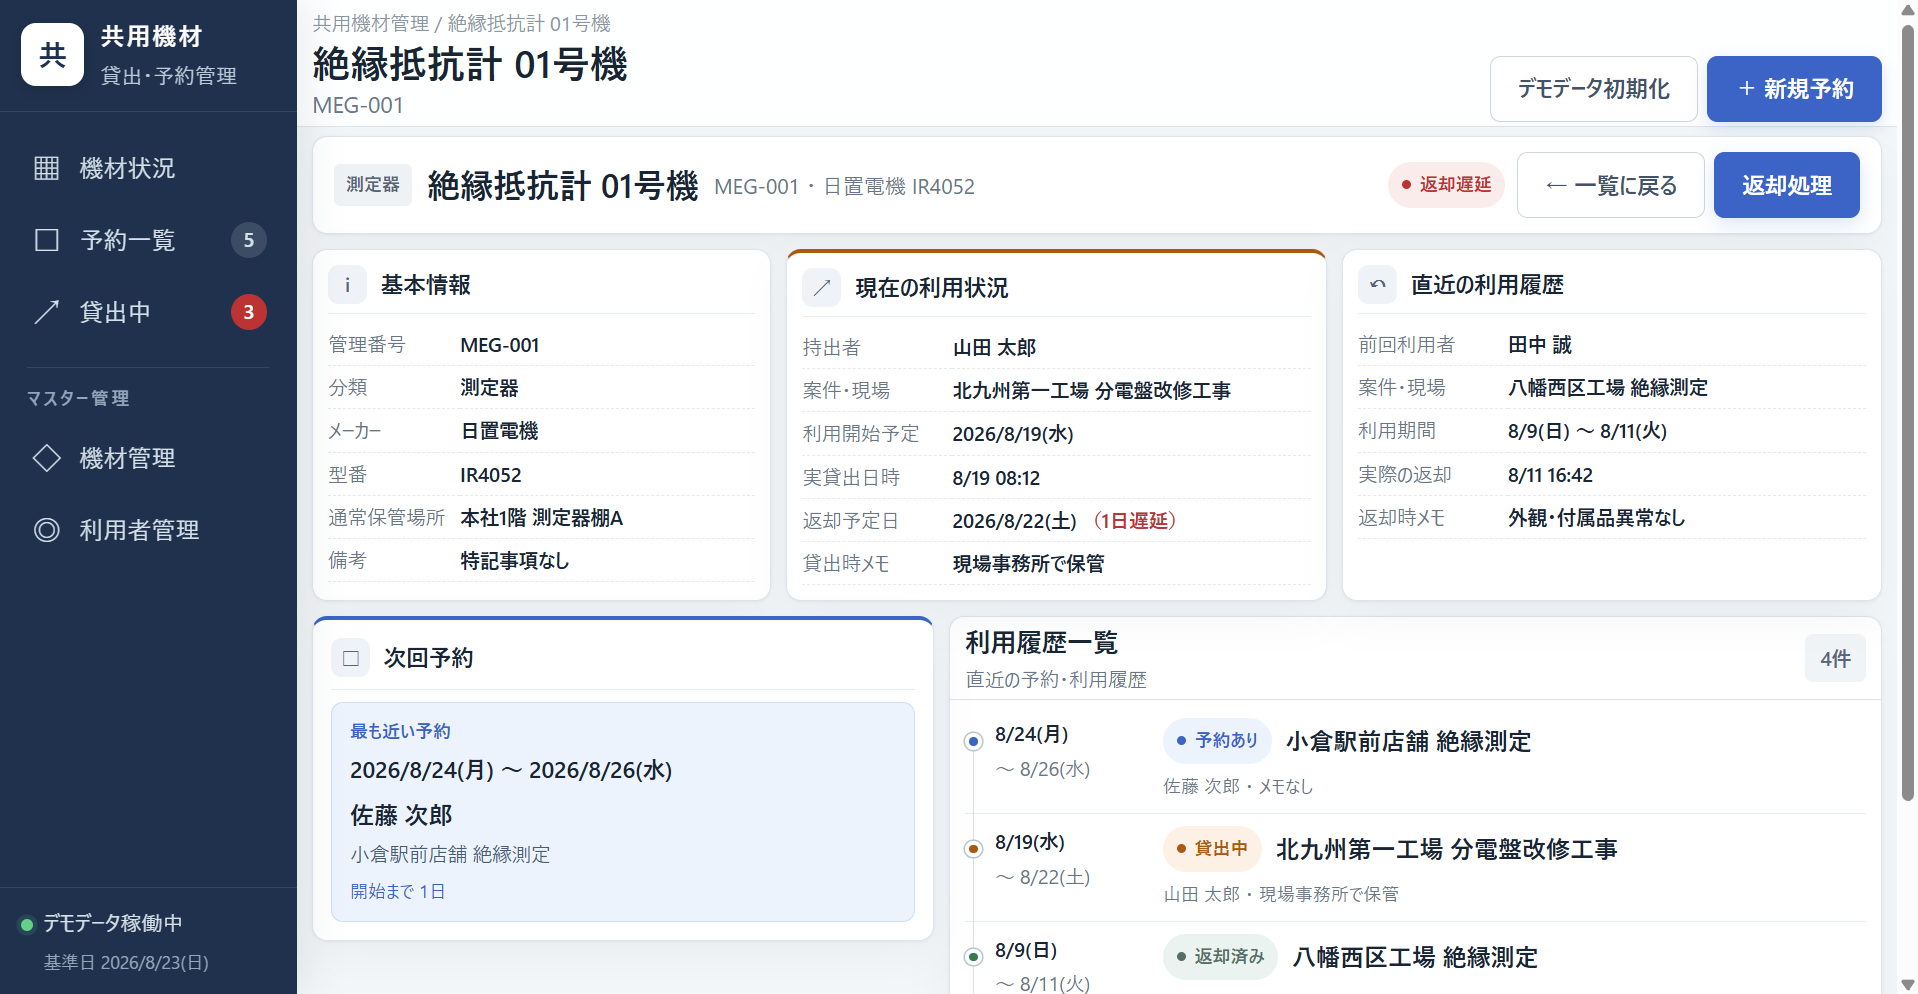1918x994 pixels.
Task: Click the 測定器 category tag
Action: click(x=373, y=185)
